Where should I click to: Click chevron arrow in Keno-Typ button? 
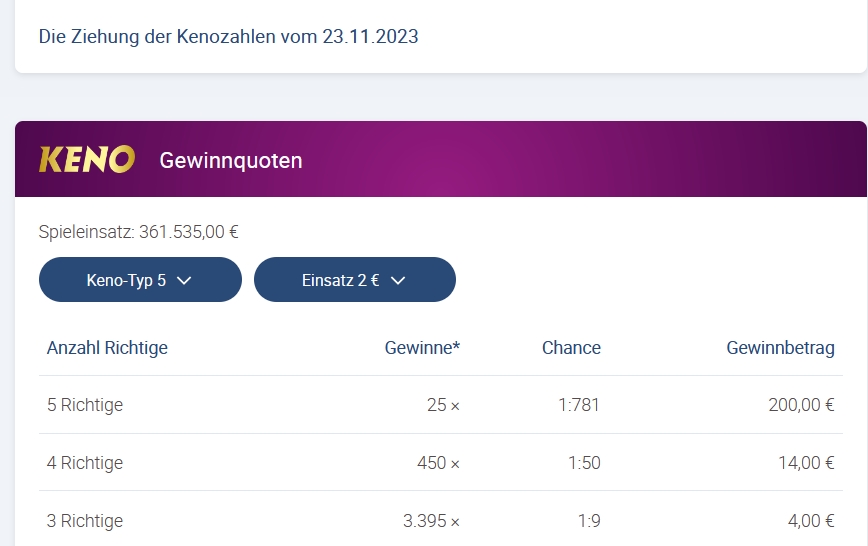(x=184, y=281)
